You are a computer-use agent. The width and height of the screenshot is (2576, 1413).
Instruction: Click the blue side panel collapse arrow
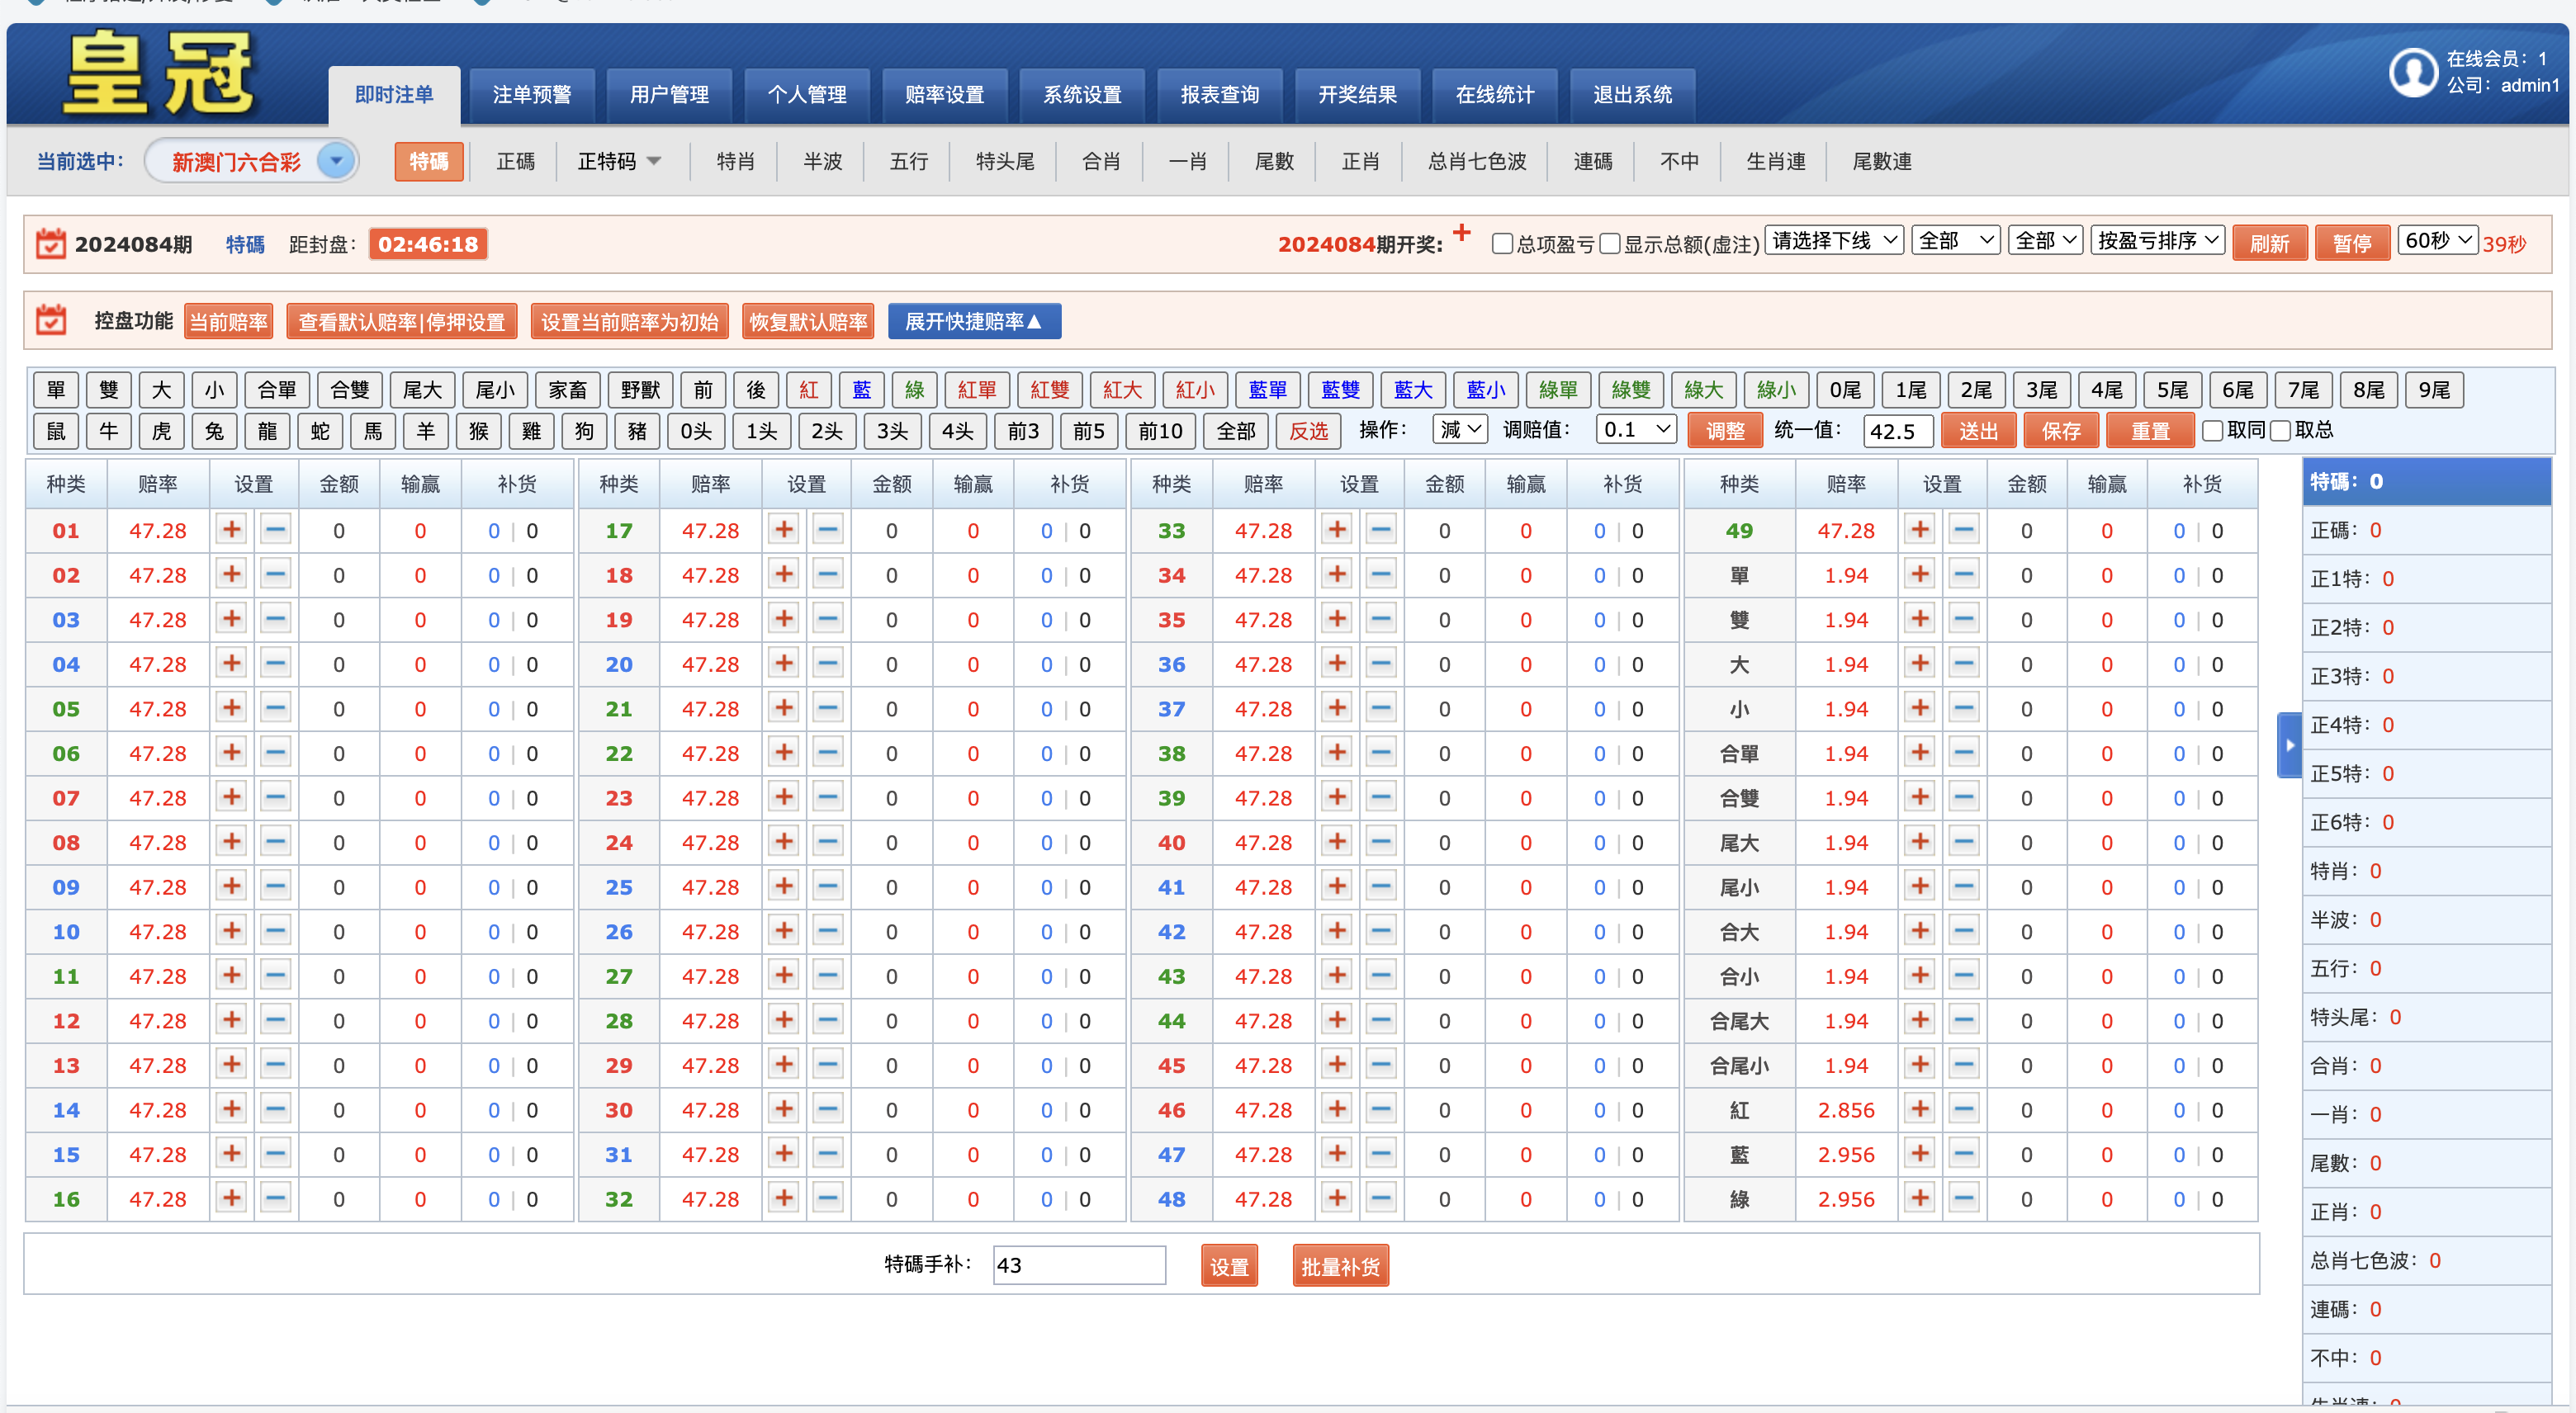[x=2289, y=745]
